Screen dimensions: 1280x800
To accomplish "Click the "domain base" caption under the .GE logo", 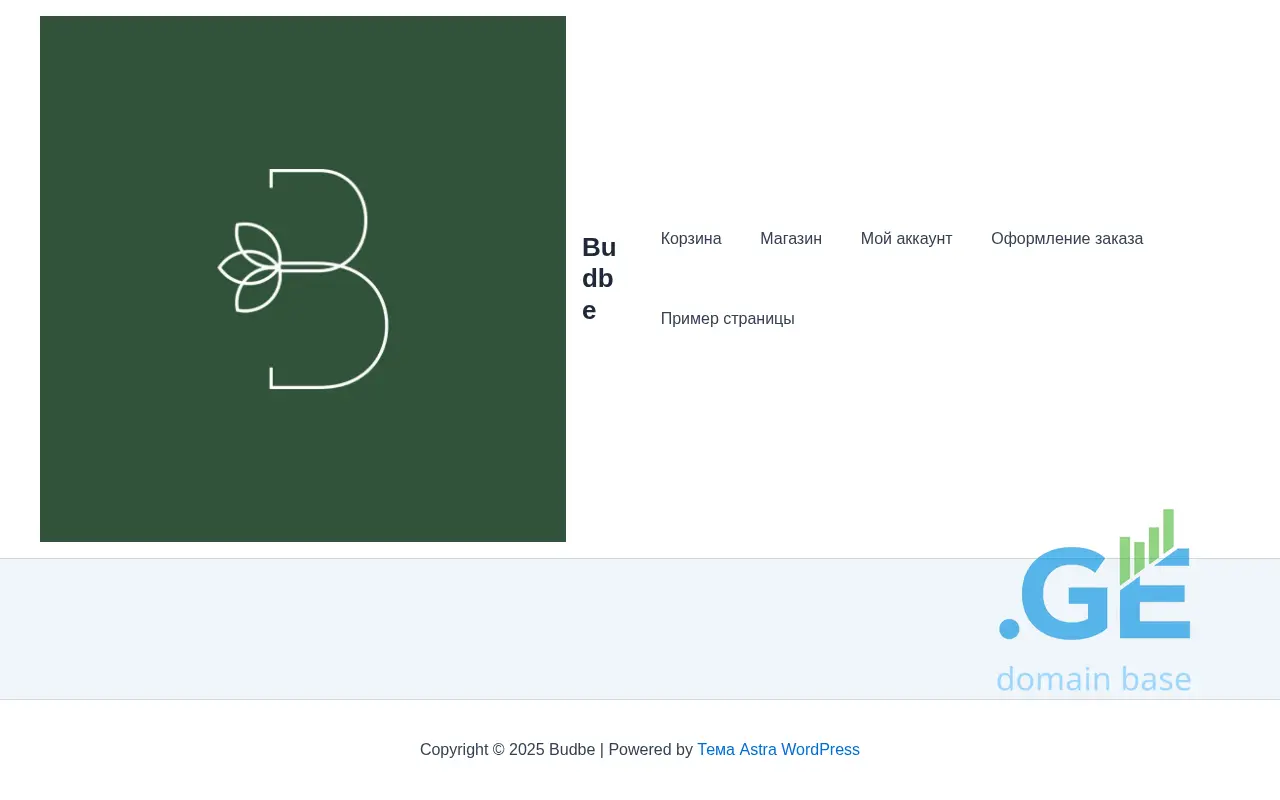I will point(1093,679).
